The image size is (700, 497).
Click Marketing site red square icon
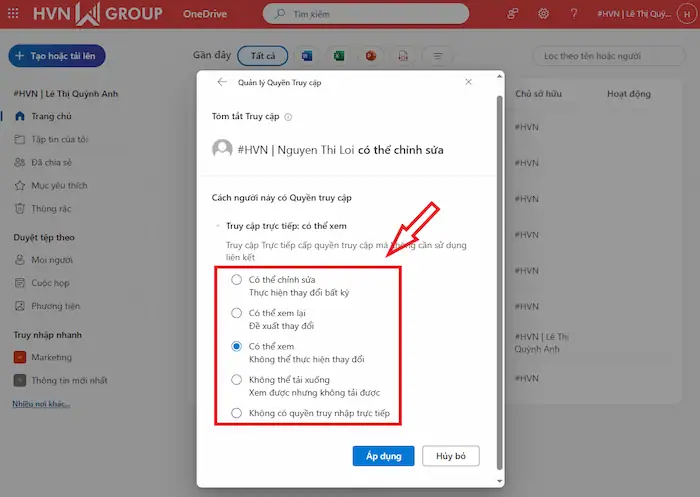pos(20,357)
